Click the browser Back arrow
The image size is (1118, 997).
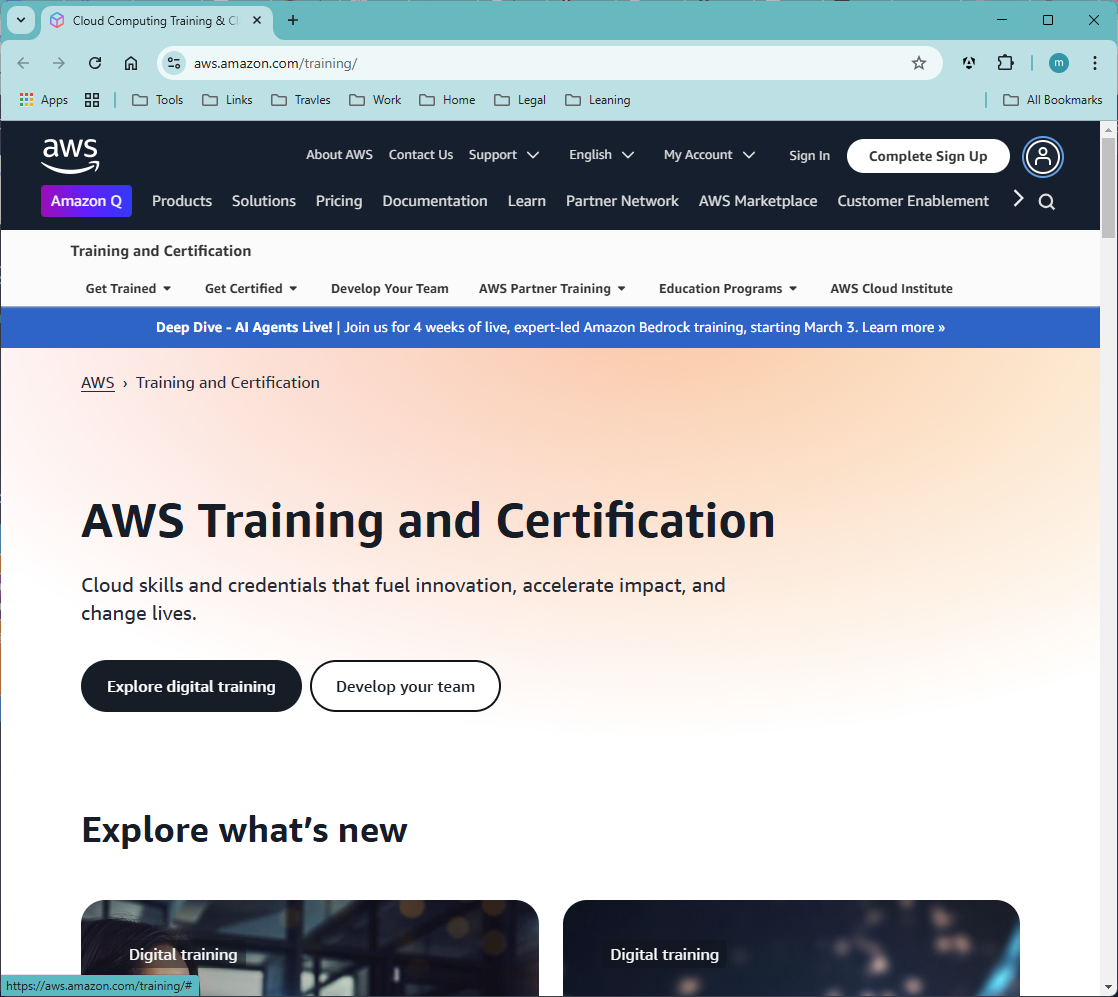[x=24, y=63]
